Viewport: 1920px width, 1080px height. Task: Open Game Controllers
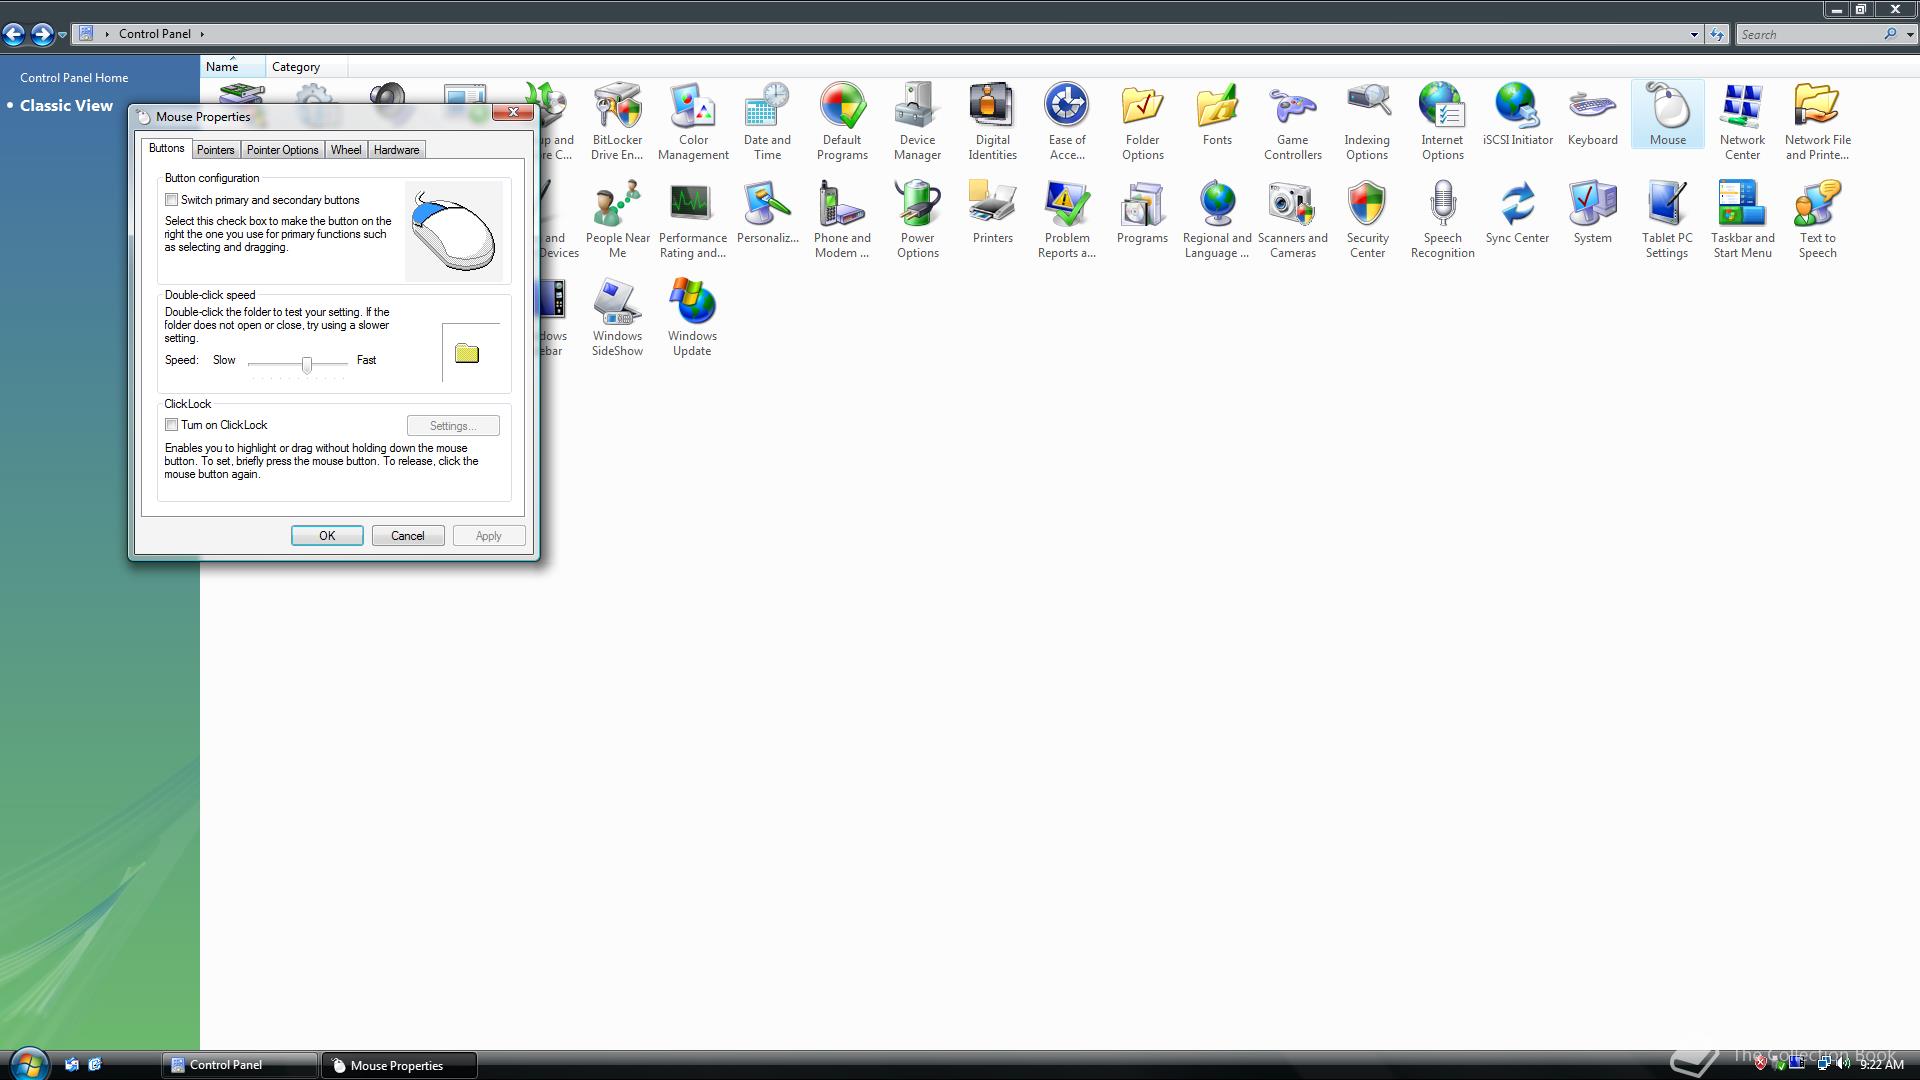[1292, 121]
